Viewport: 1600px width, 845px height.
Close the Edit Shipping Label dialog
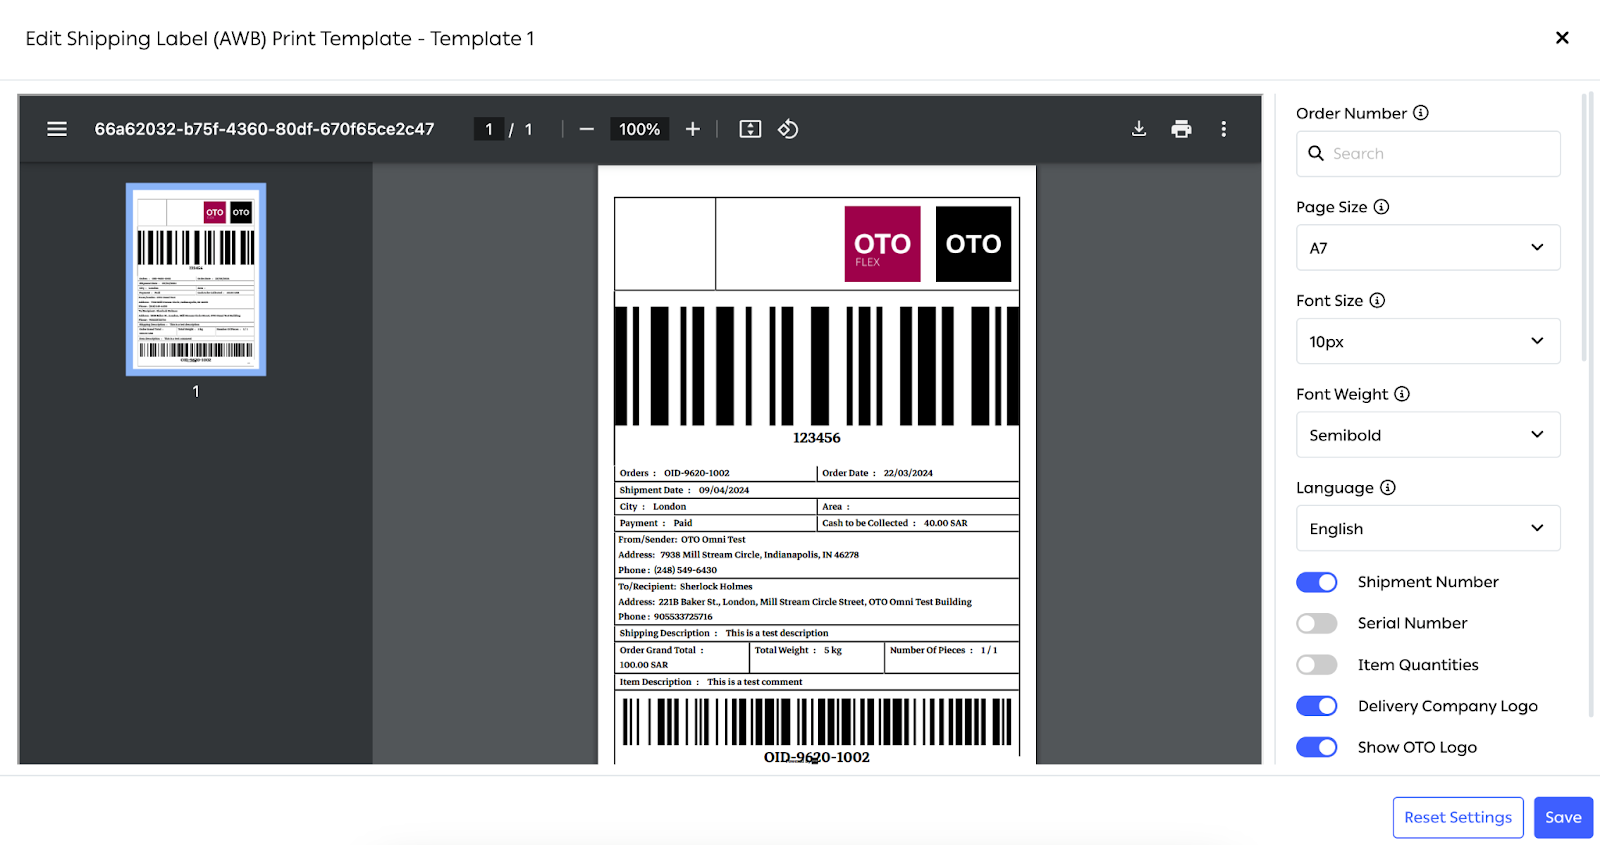(1562, 38)
